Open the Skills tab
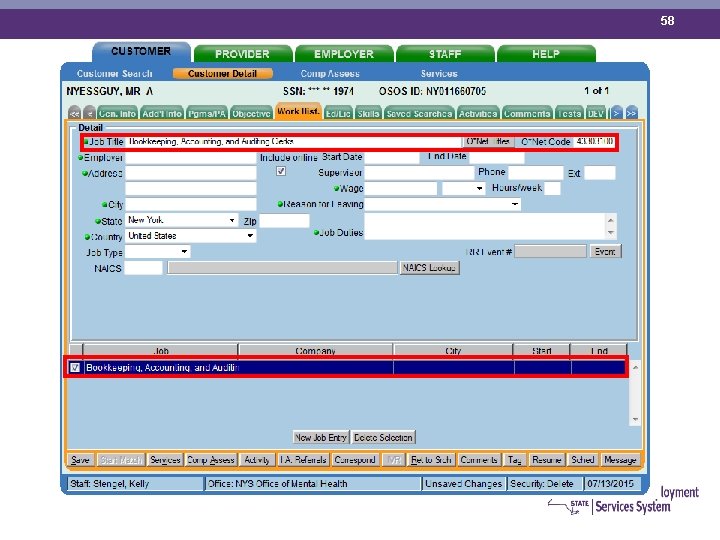 (x=368, y=113)
